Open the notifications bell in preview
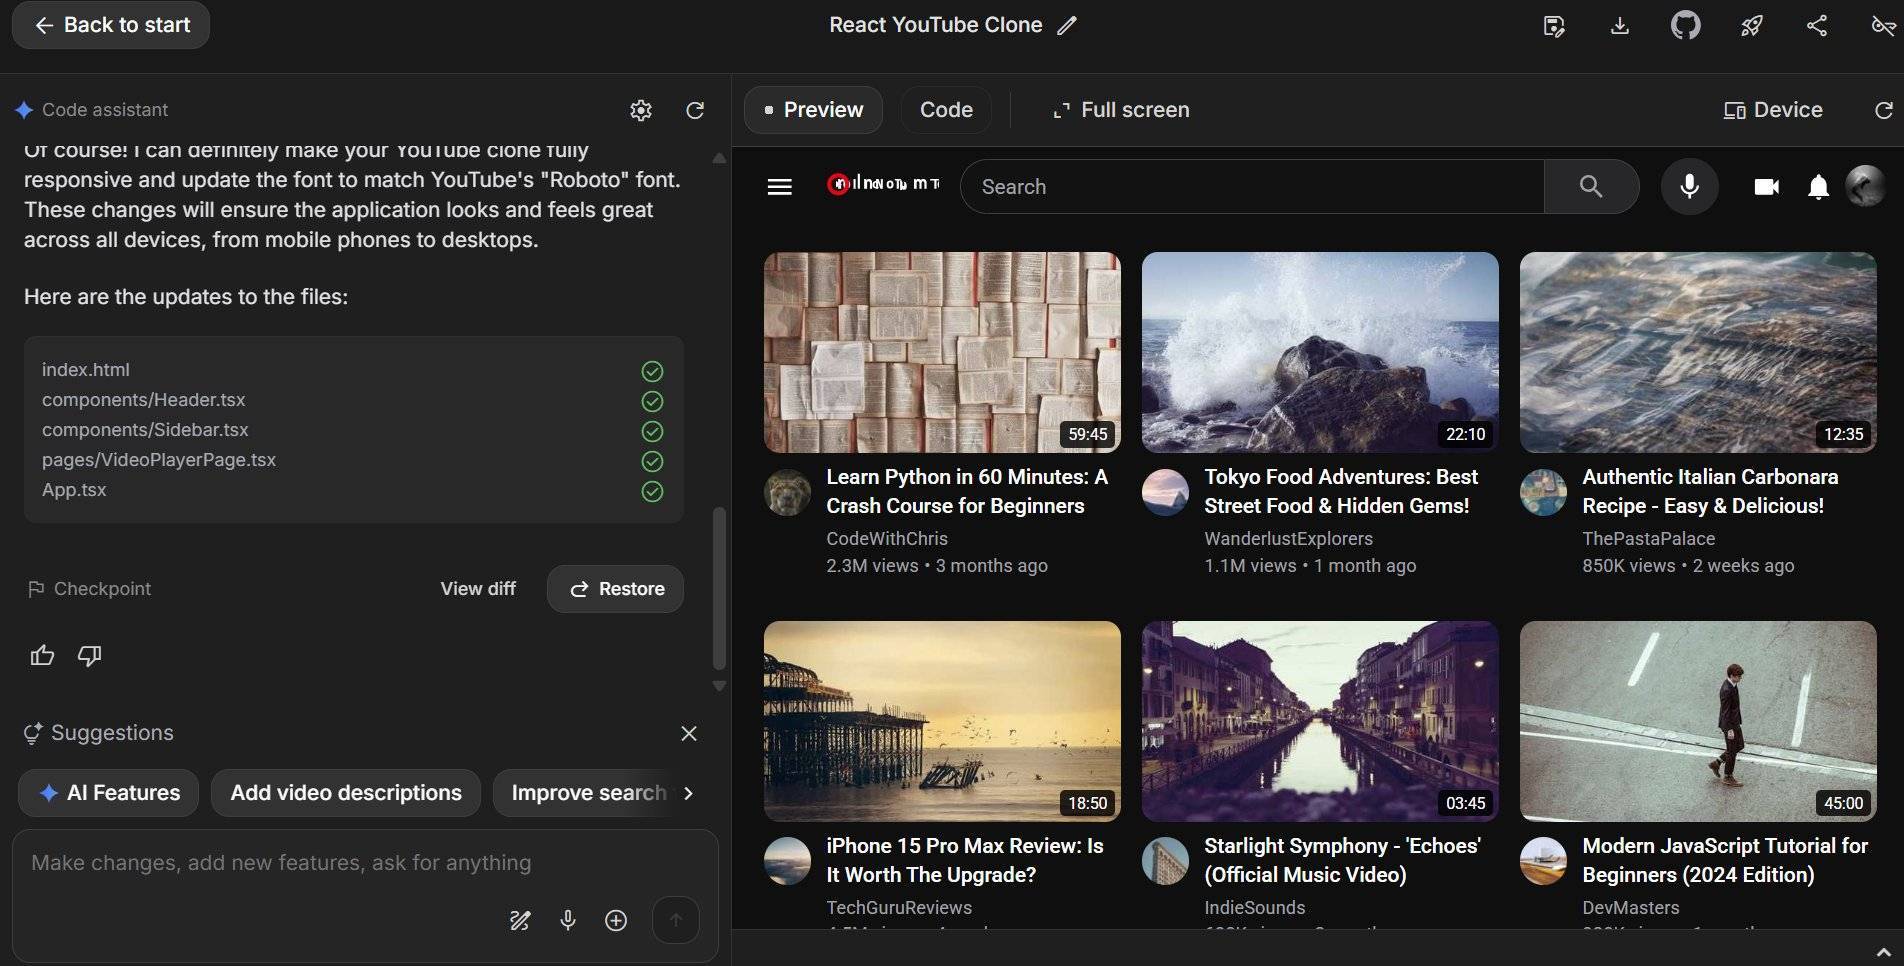The image size is (1904, 966). click(1817, 186)
